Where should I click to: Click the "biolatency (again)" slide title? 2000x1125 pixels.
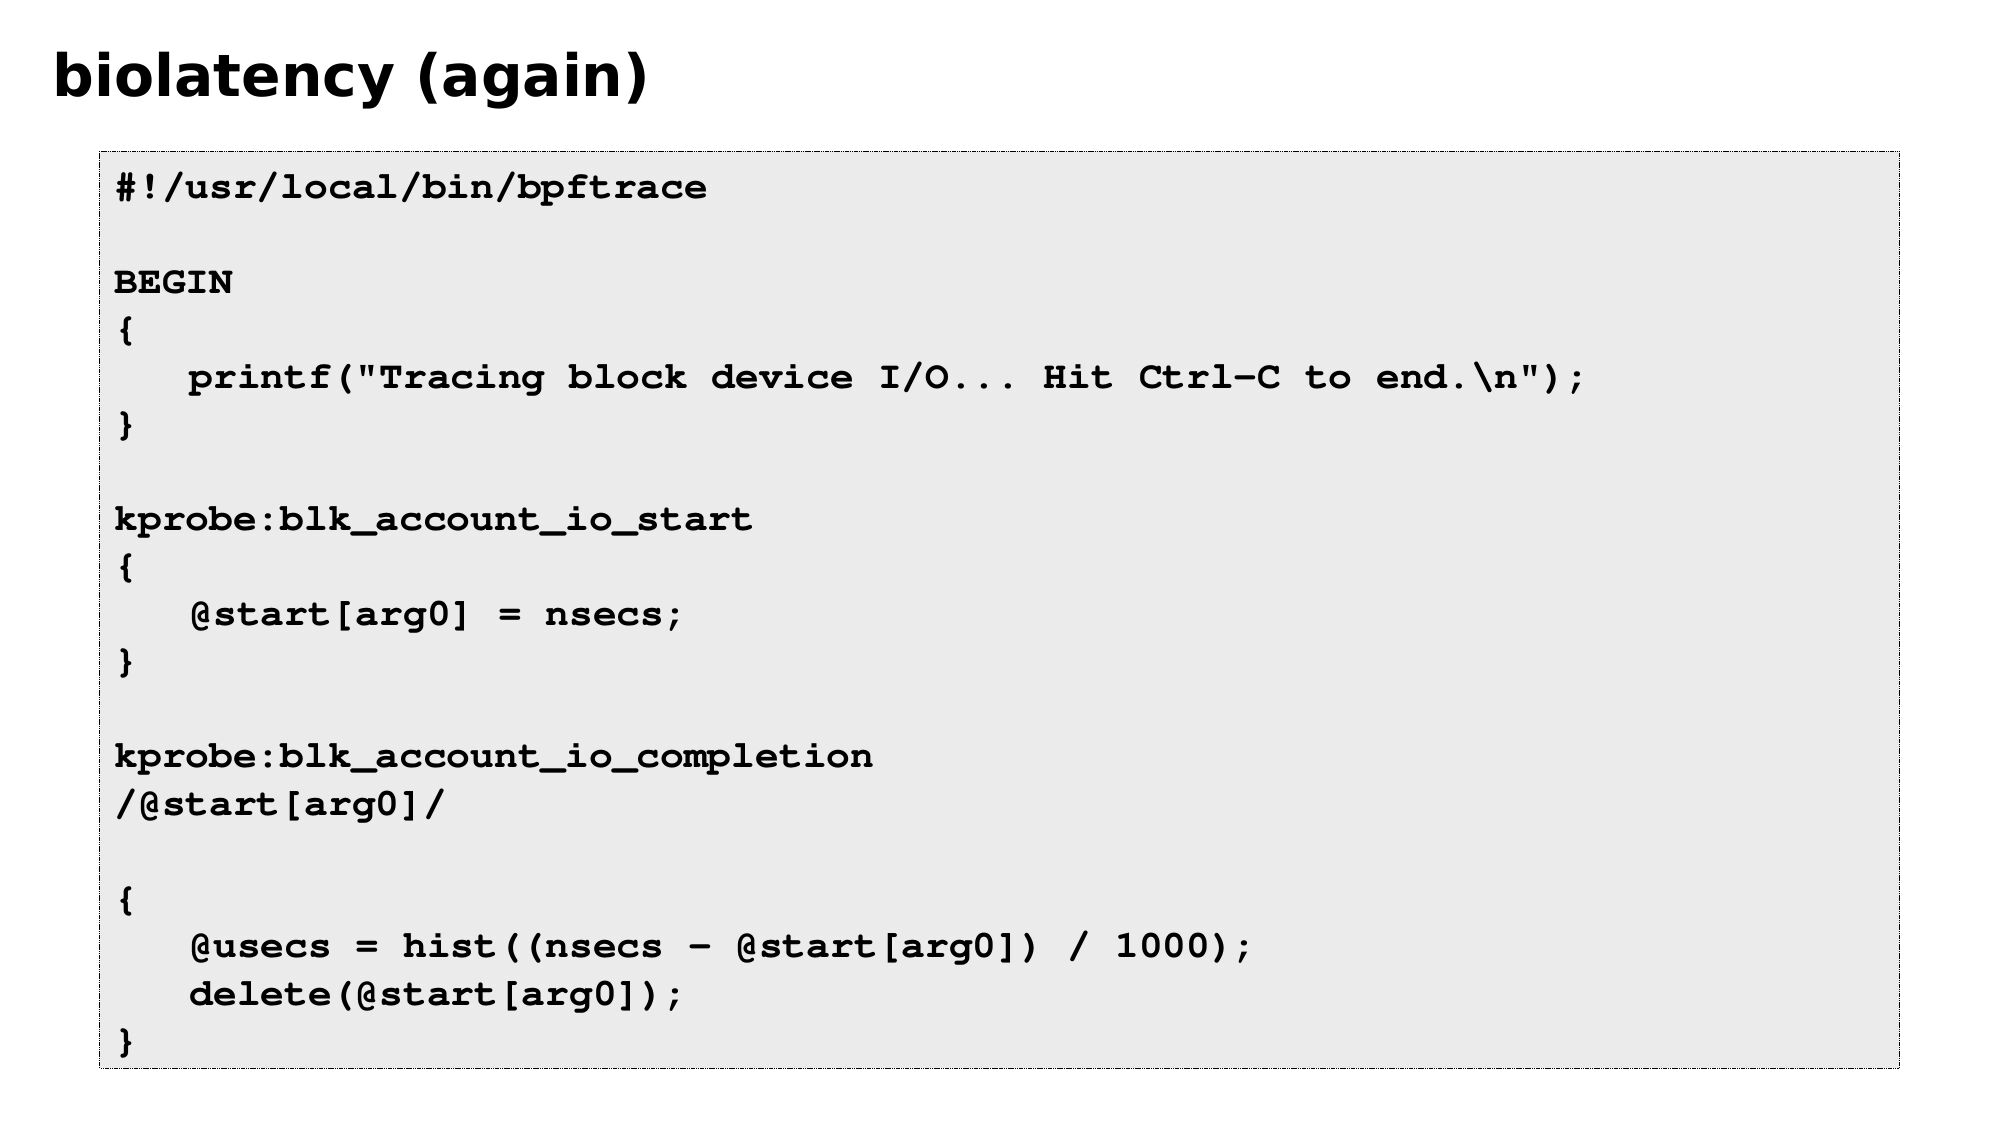tap(350, 77)
